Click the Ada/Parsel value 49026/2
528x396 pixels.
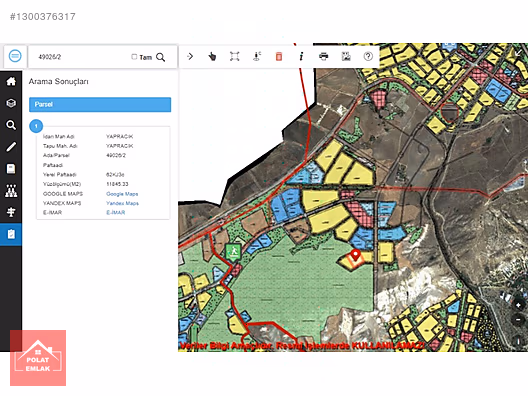pos(116,155)
